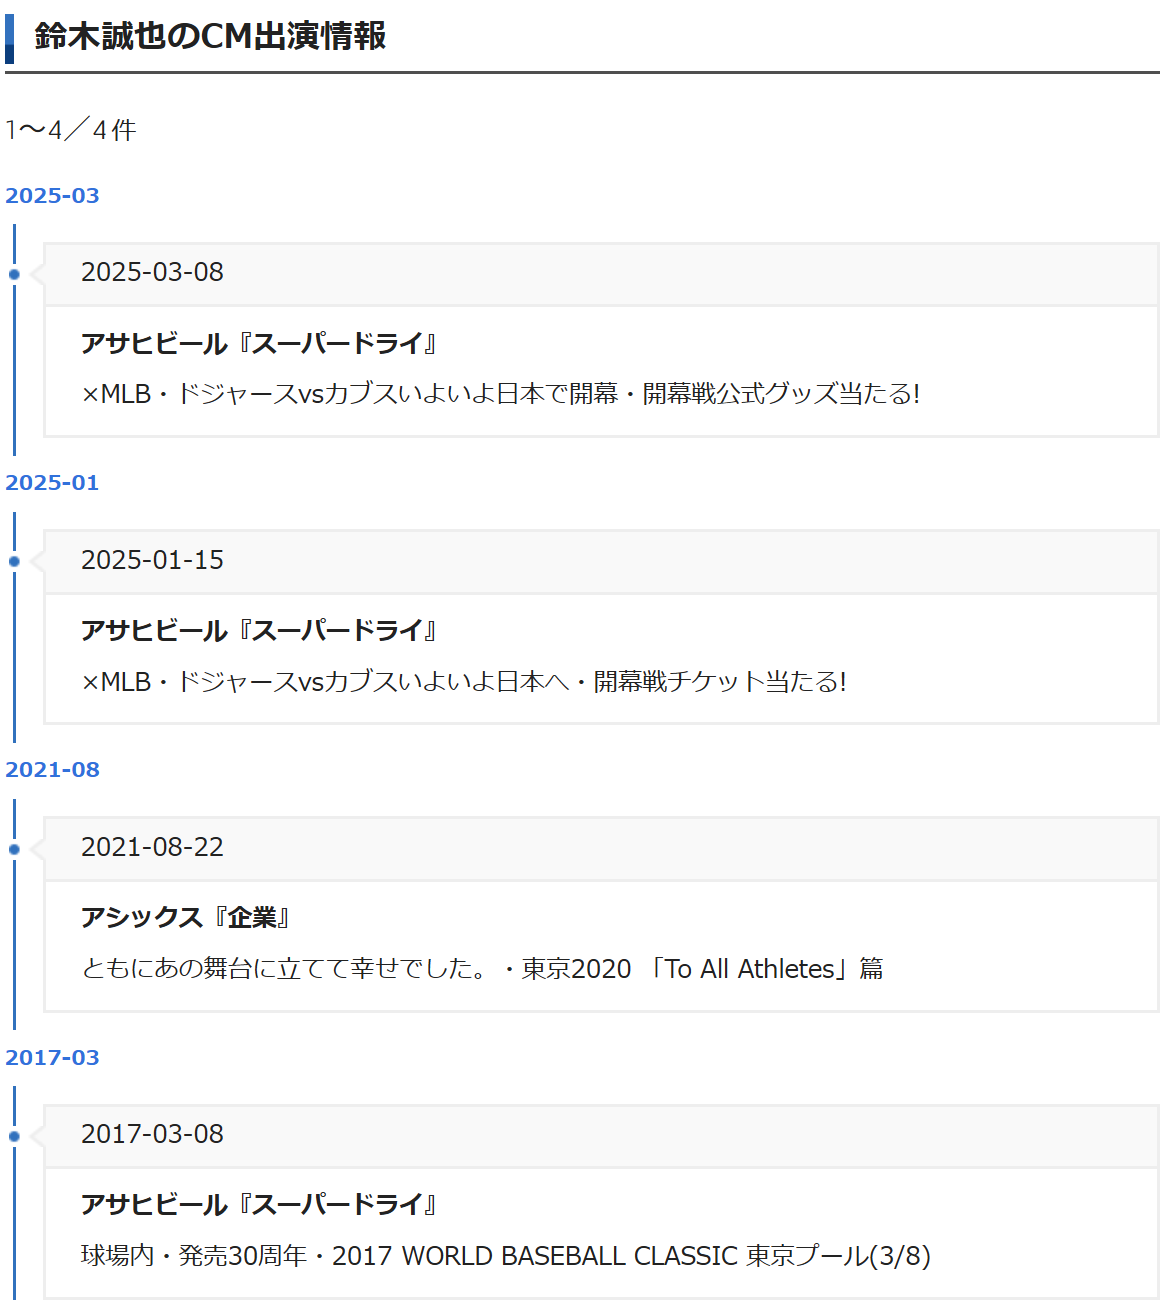Click the 2025-03-08 date header
1175x1314 pixels.
[152, 272]
